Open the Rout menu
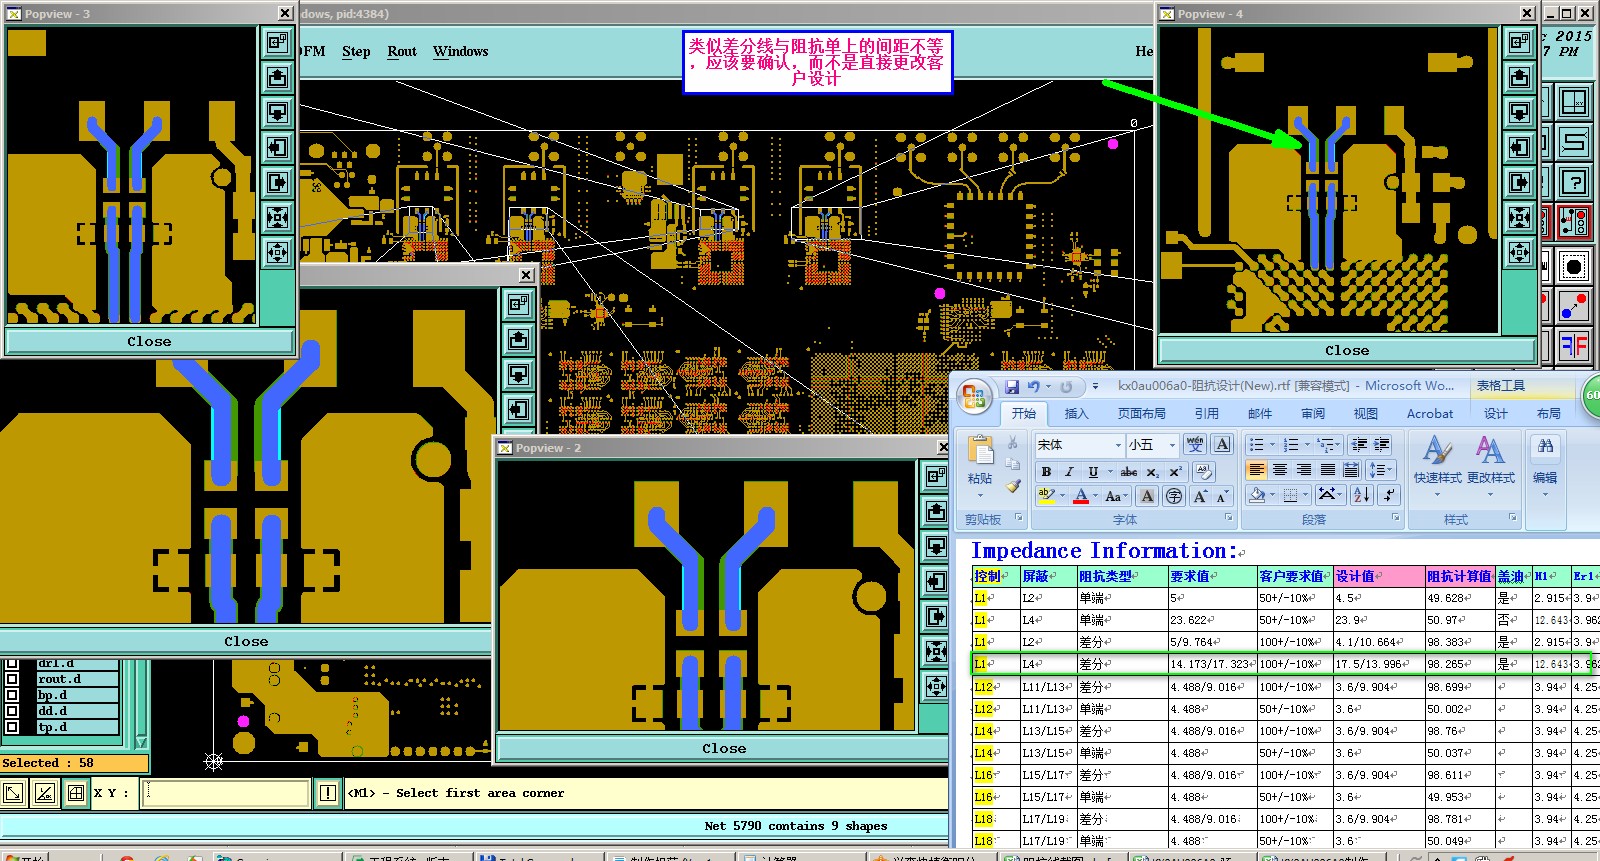1600x861 pixels. (402, 51)
